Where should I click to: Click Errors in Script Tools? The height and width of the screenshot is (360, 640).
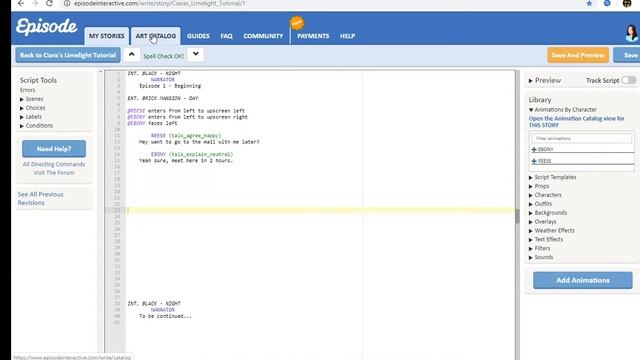(x=27, y=90)
